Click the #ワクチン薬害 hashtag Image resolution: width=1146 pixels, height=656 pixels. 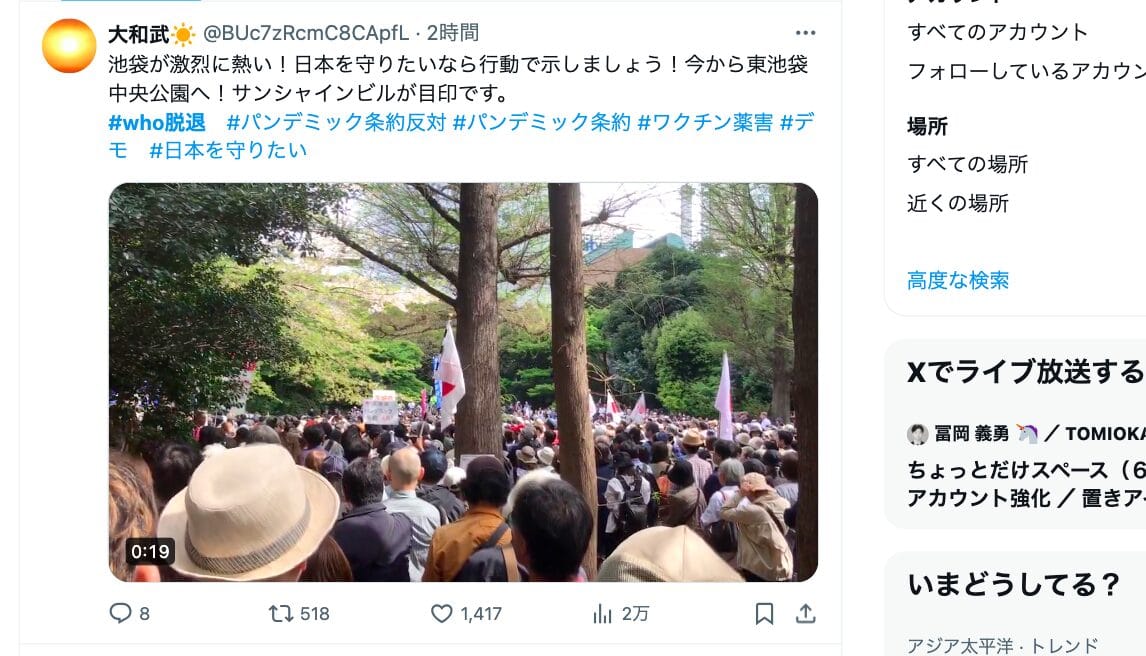pos(705,122)
